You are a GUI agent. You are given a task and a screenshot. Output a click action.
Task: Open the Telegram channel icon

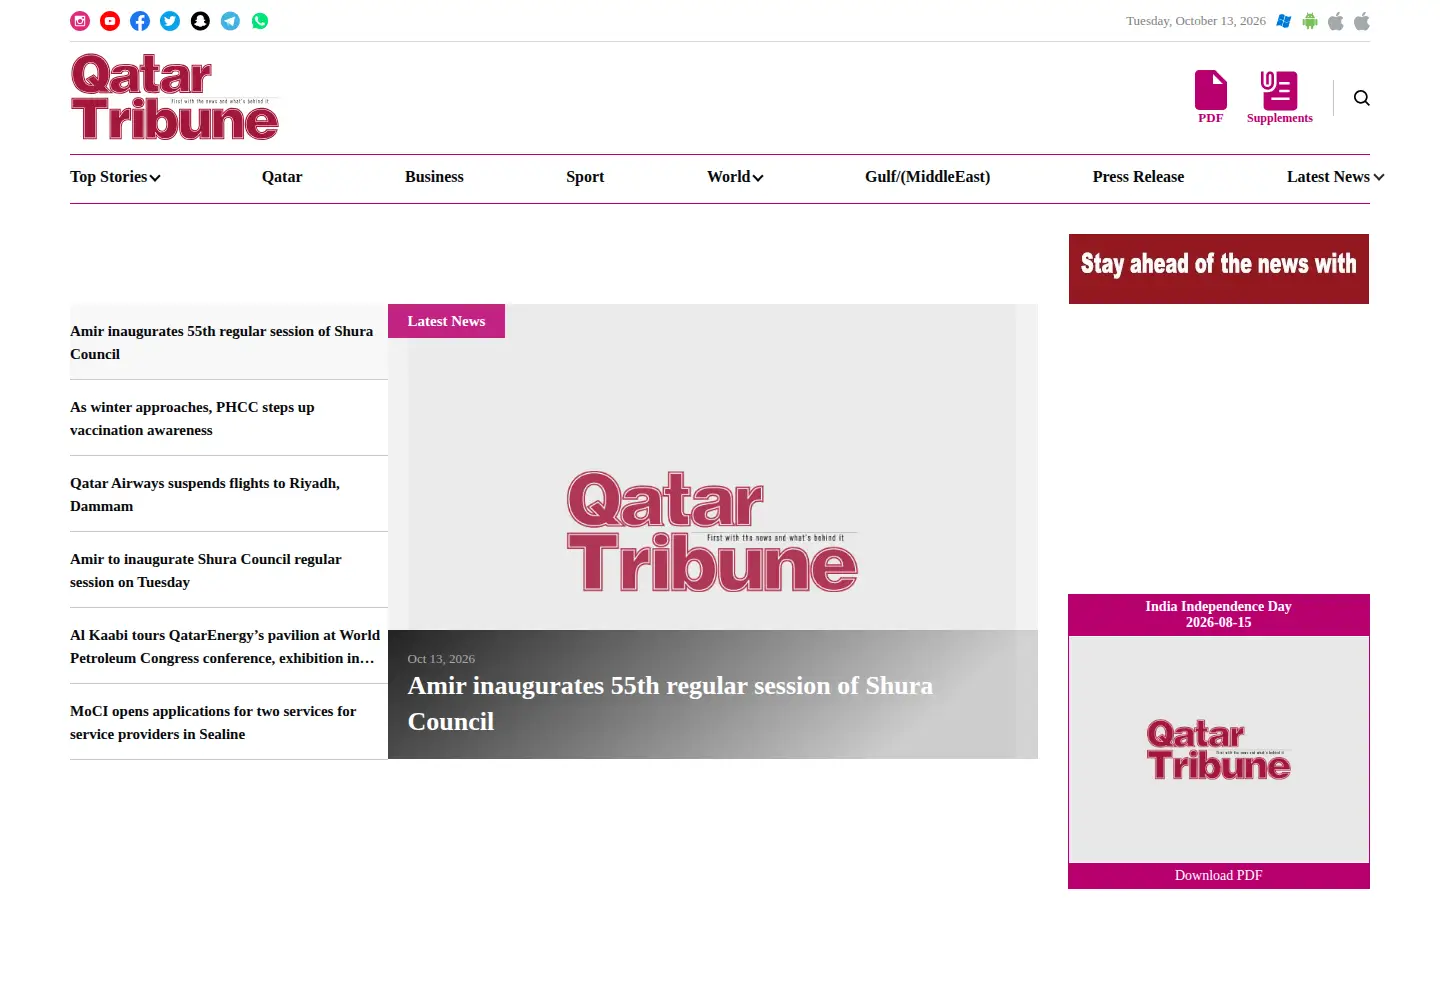point(230,21)
